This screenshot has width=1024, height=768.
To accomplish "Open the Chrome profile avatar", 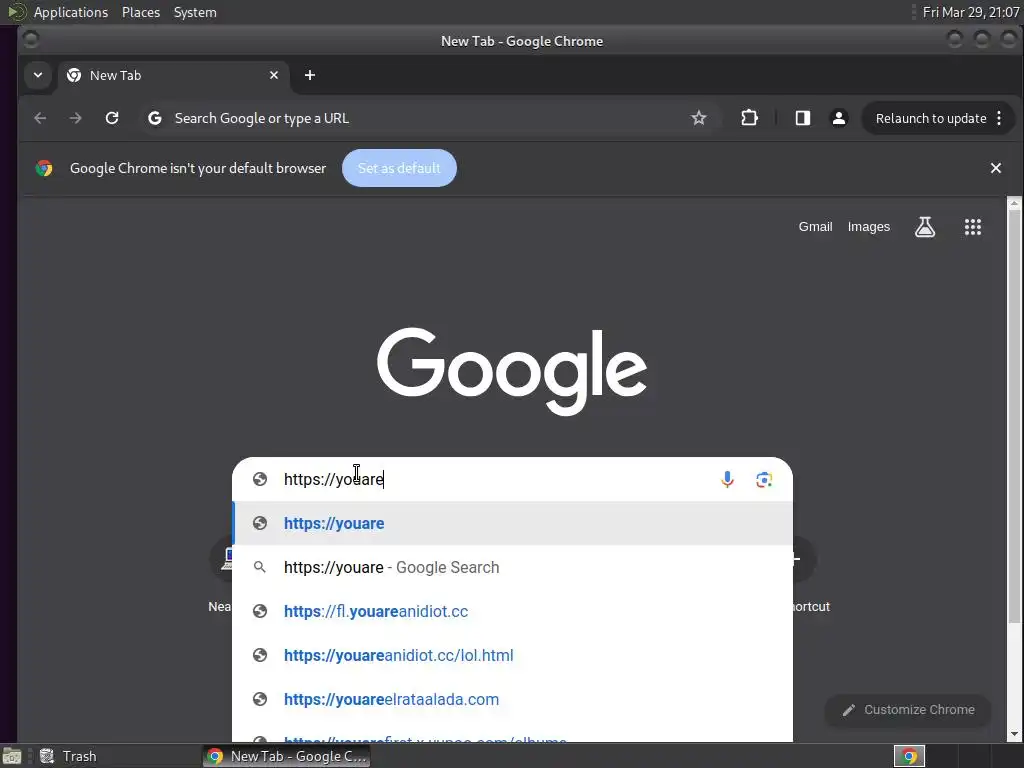I will (839, 118).
